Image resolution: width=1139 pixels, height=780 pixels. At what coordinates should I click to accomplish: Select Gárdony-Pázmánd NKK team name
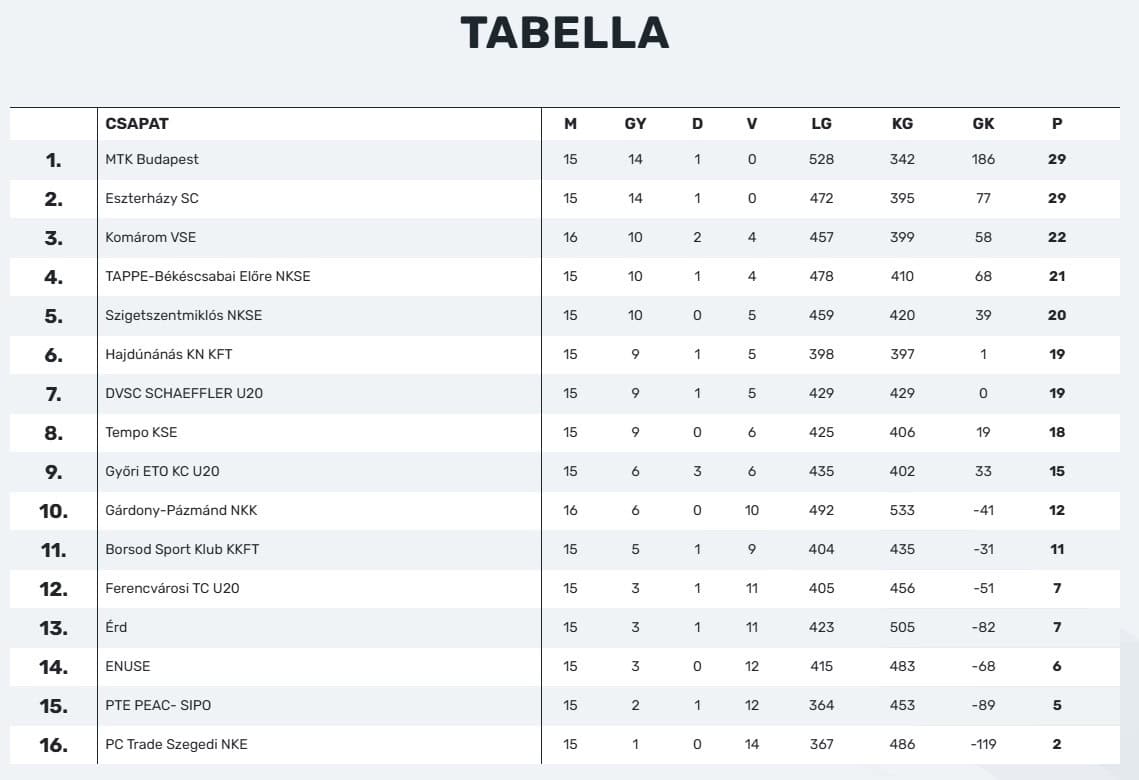181,510
